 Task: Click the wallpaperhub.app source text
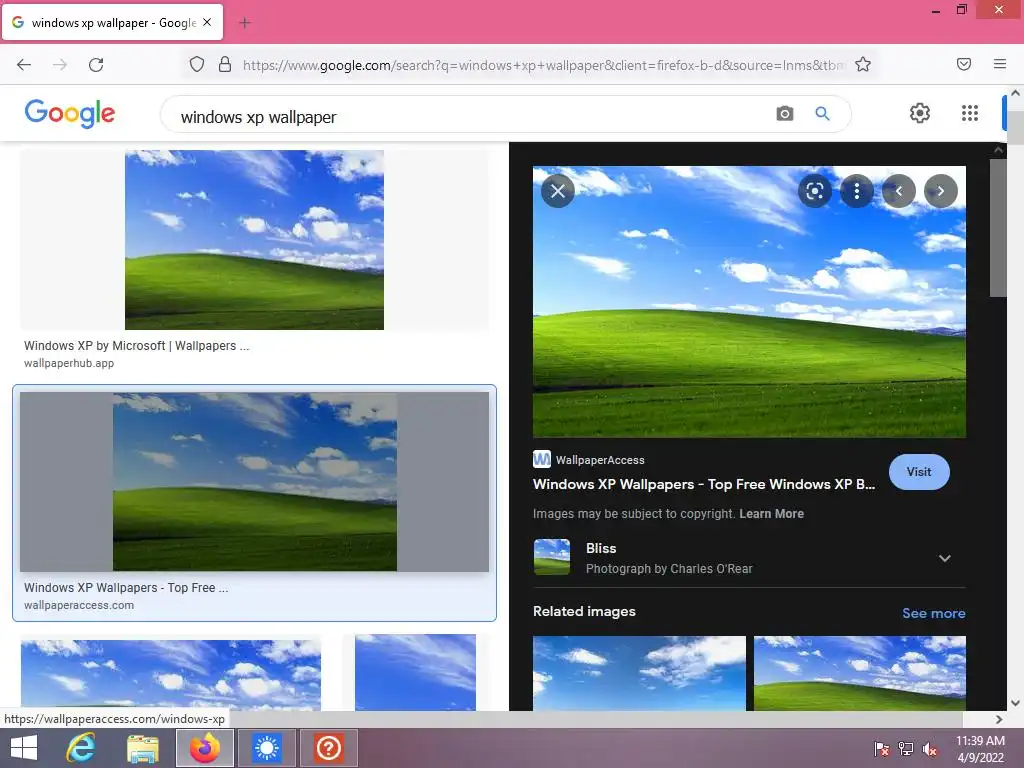pyautogui.click(x=69, y=363)
